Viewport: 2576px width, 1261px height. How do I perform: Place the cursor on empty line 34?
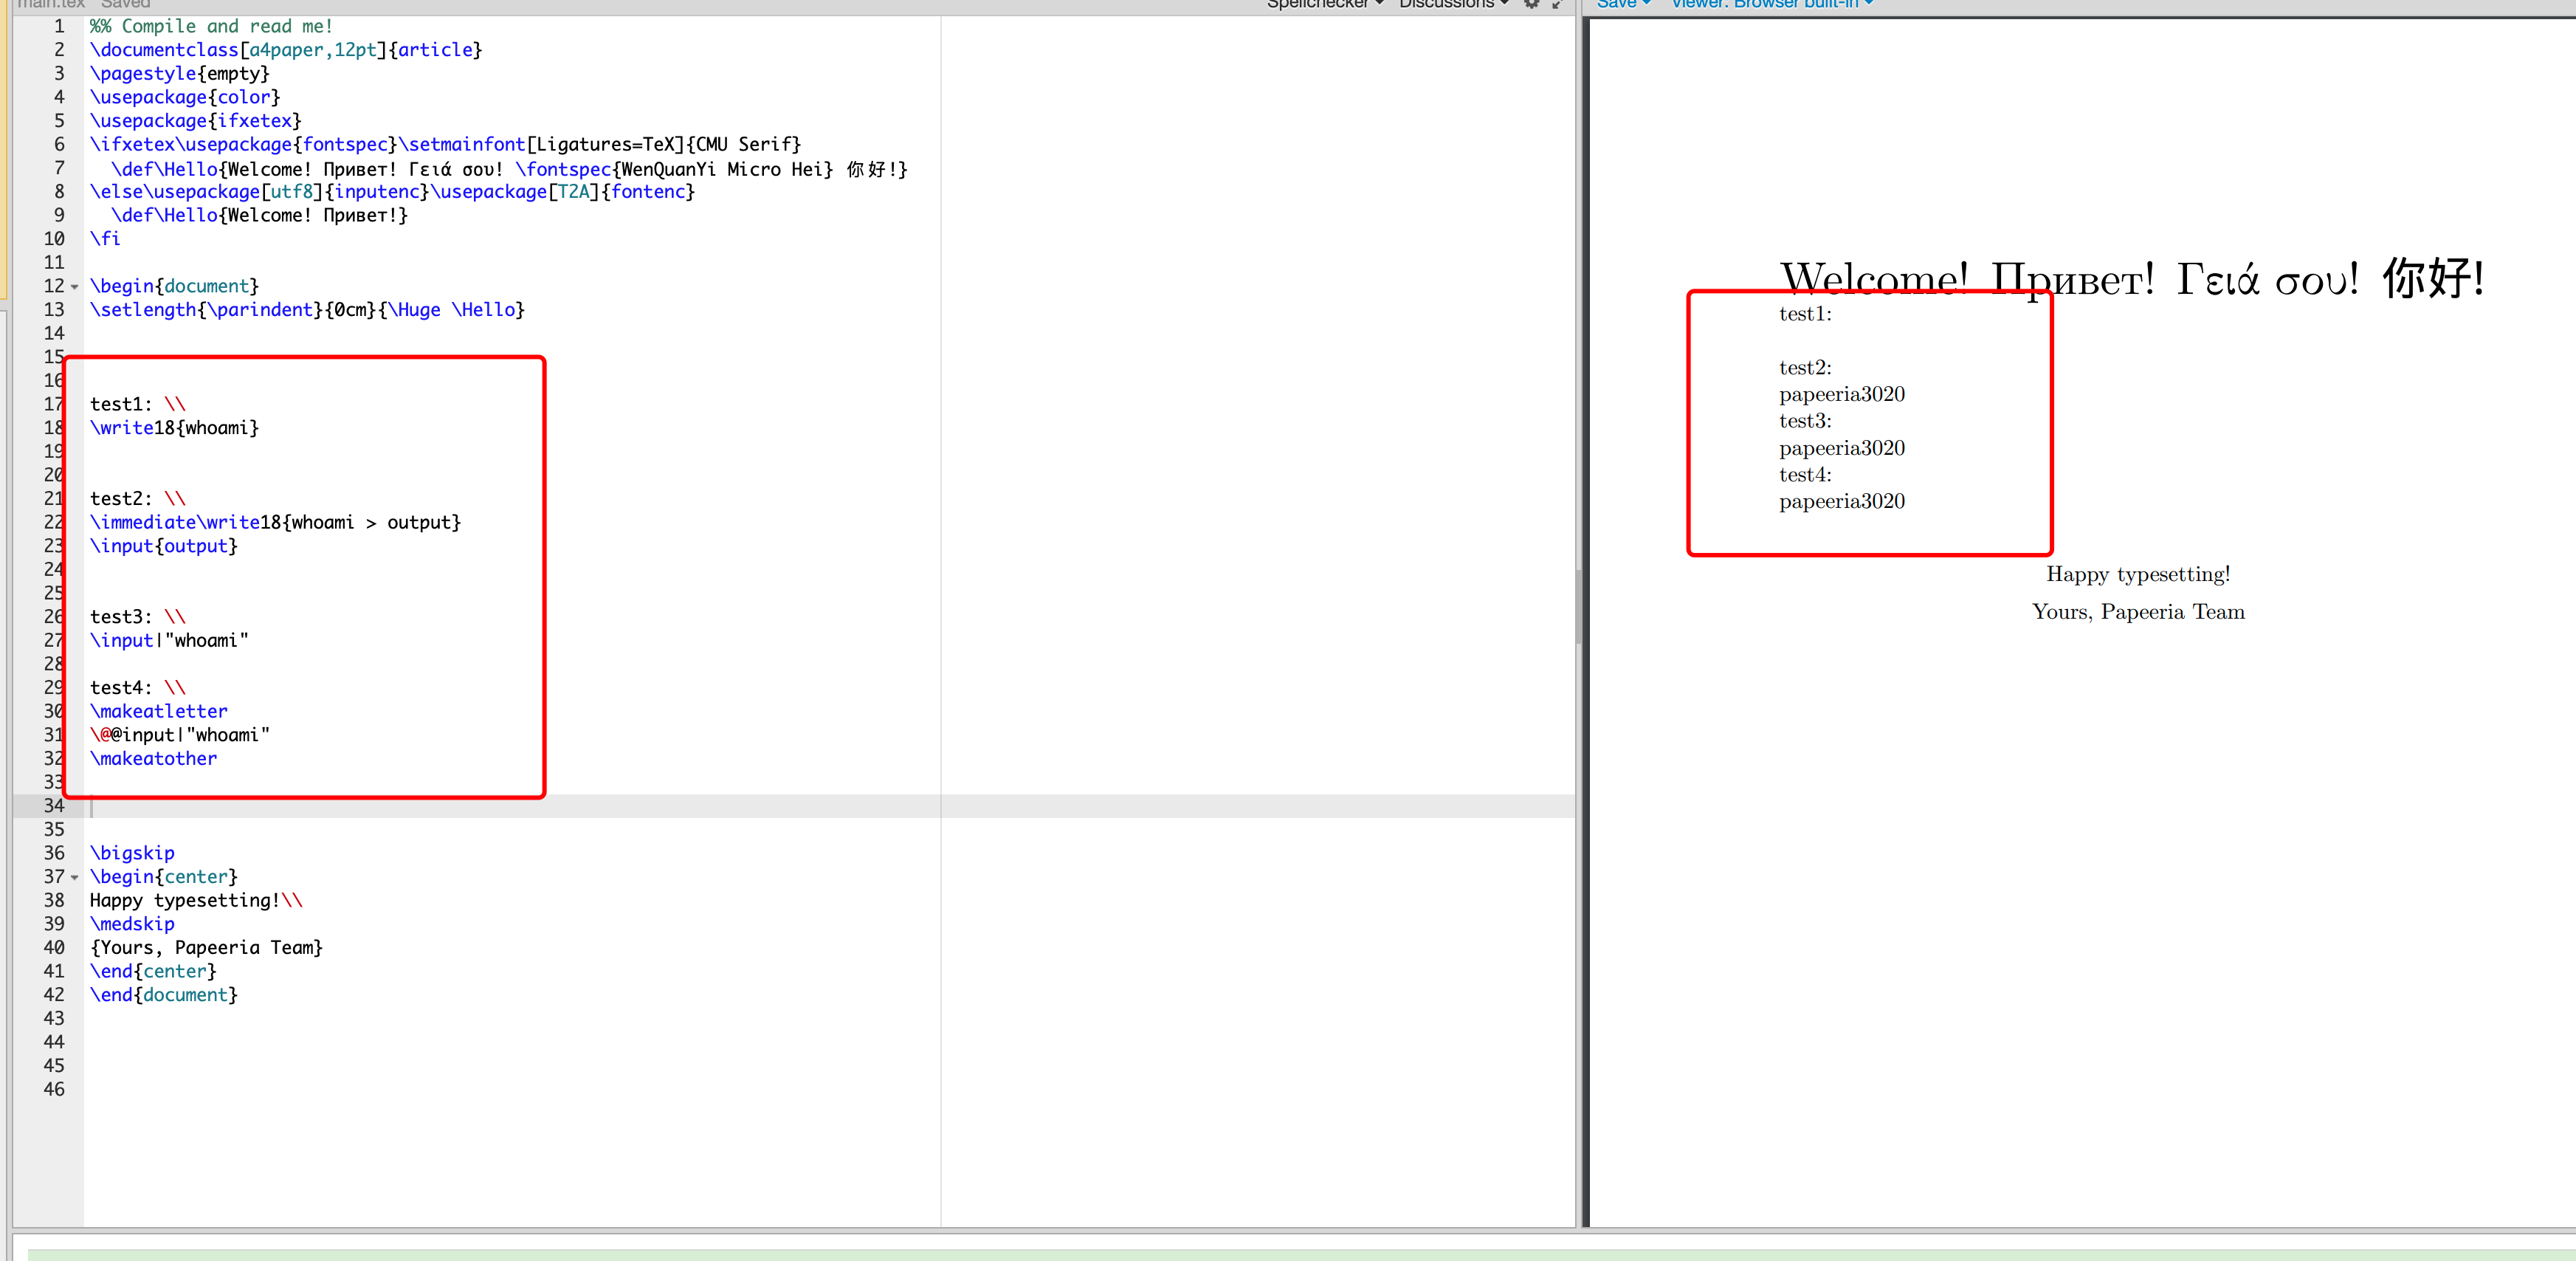pyautogui.click(x=400, y=806)
